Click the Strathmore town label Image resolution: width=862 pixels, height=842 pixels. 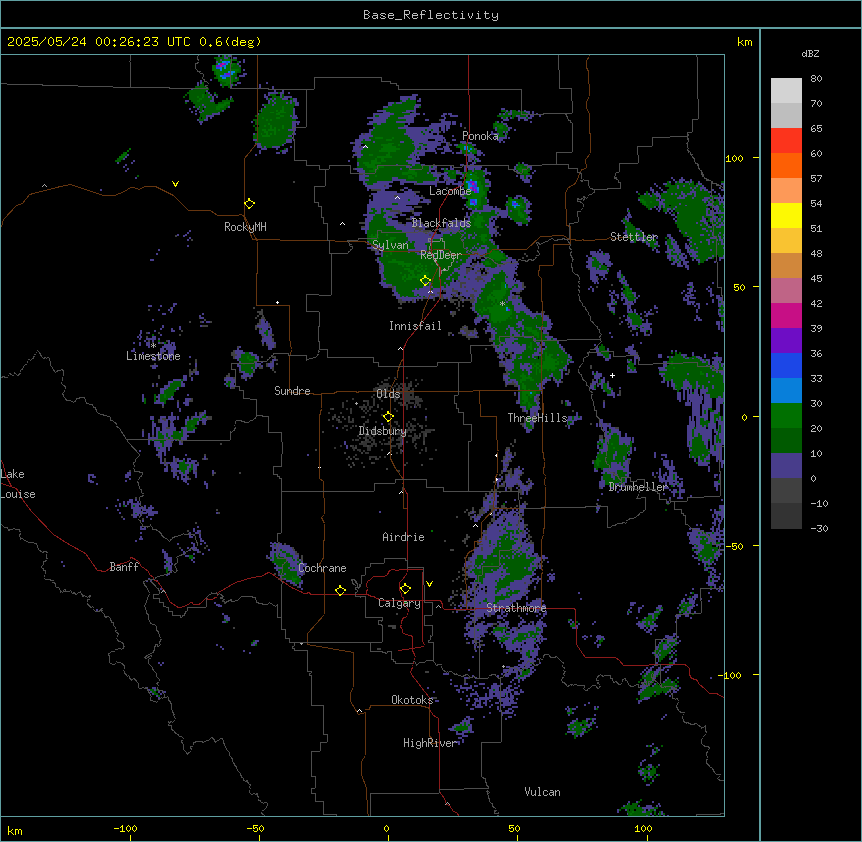516,608
